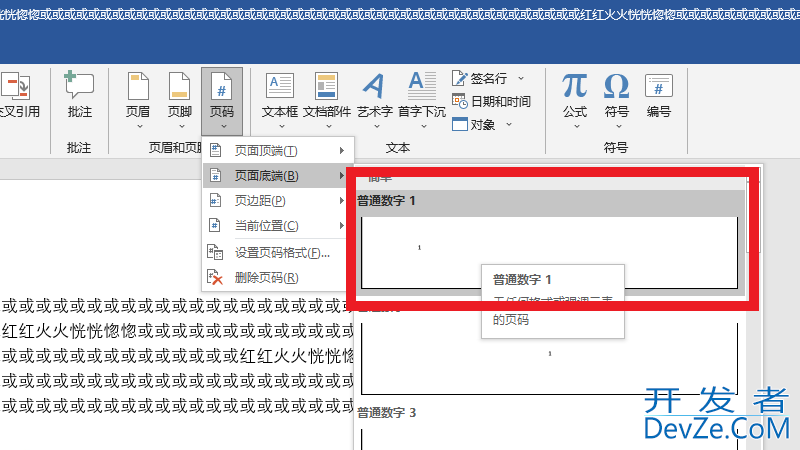Open the 页面顶端 submenu arrow
The height and width of the screenshot is (450, 800).
(342, 151)
